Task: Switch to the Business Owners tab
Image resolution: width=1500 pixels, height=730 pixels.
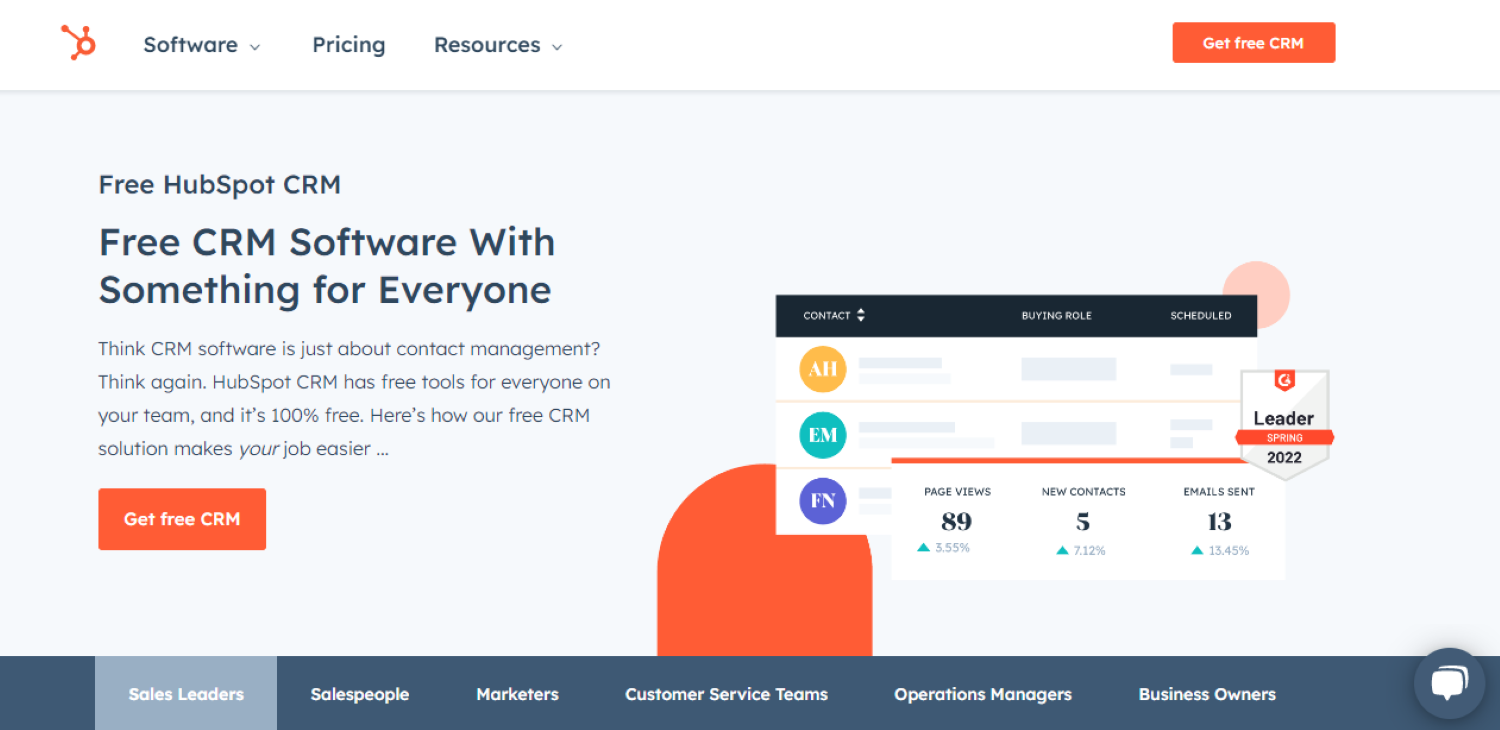Action: click(x=1207, y=694)
